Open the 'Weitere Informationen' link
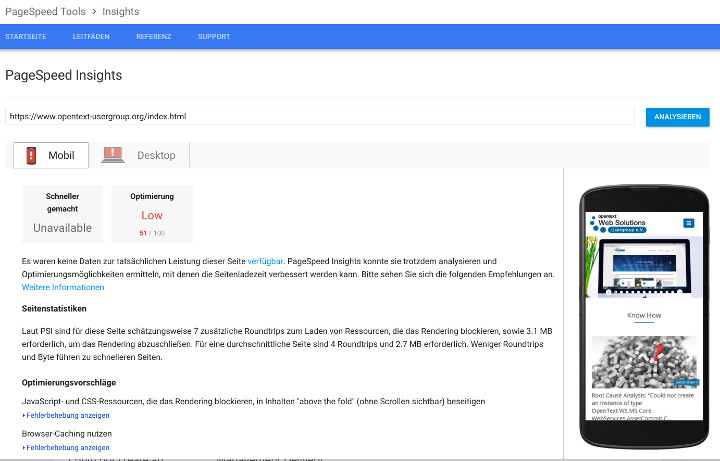The image size is (720, 461). [x=63, y=287]
